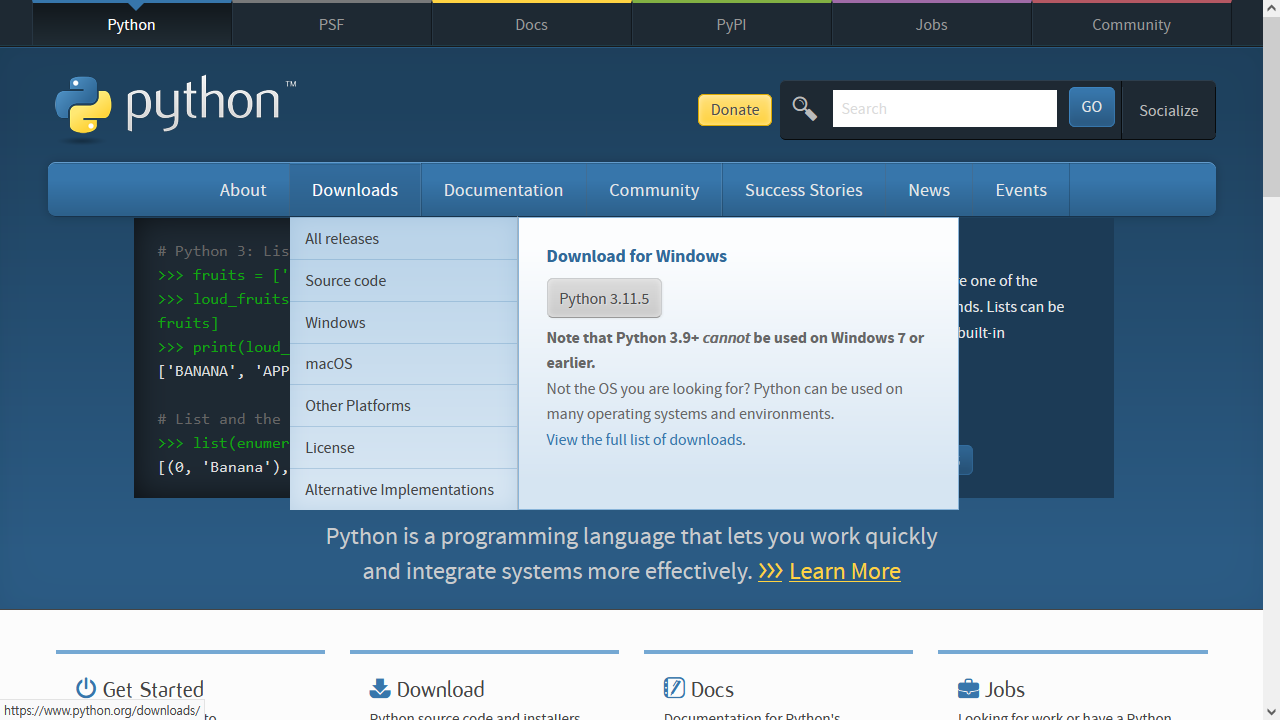This screenshot has height=720, width=1280.
Task: Click the download arrow icon beside Download
Action: (x=380, y=688)
